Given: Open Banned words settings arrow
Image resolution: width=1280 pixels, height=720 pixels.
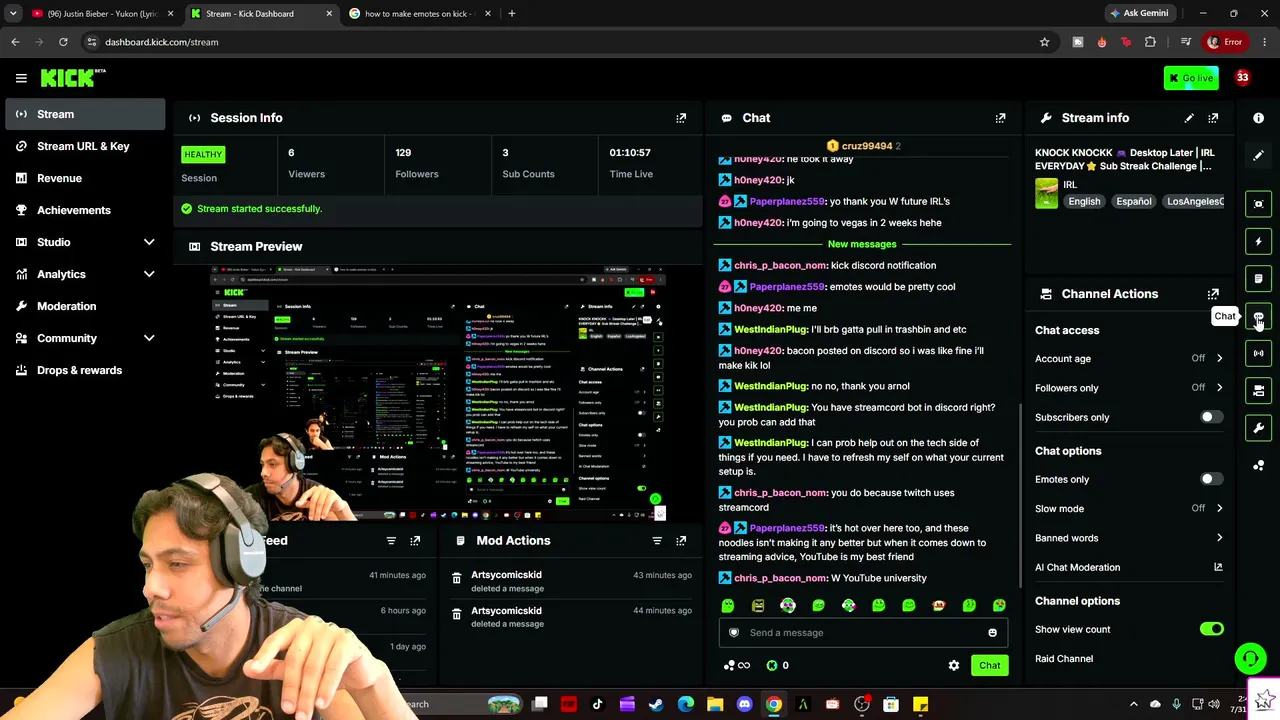Looking at the screenshot, I should 1219,538.
